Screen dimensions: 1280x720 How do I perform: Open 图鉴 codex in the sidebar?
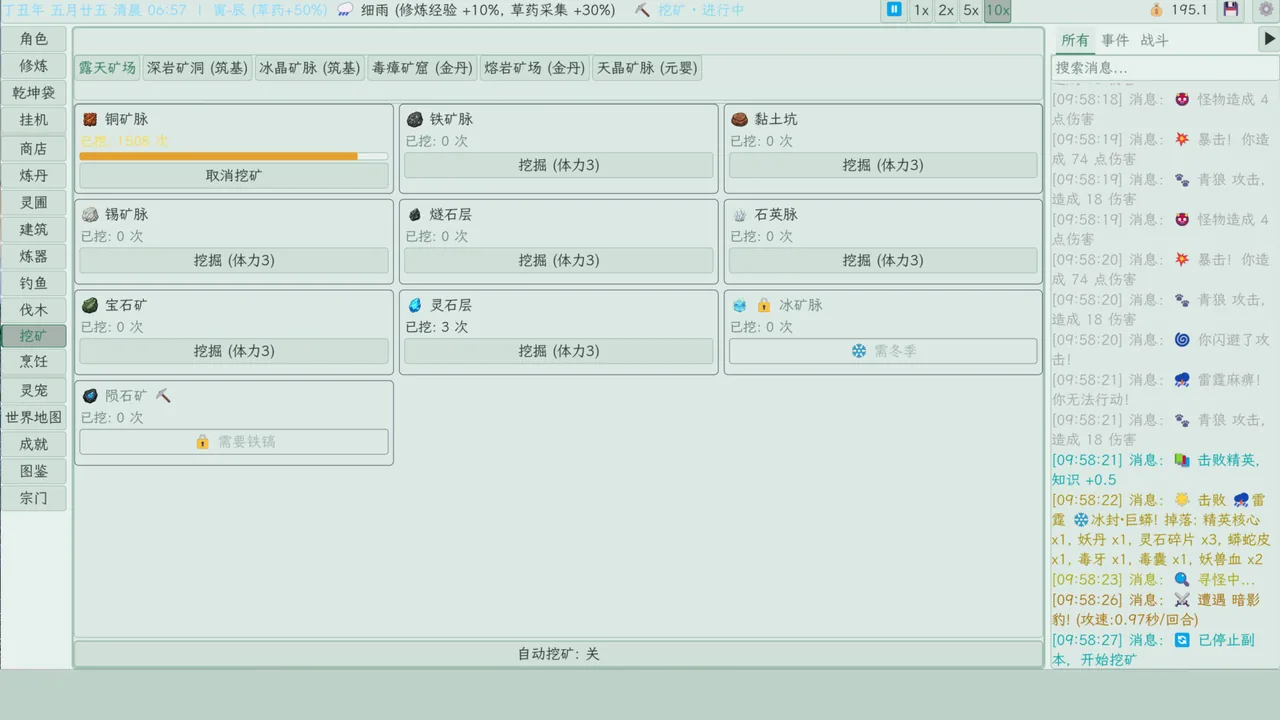[x=34, y=471]
